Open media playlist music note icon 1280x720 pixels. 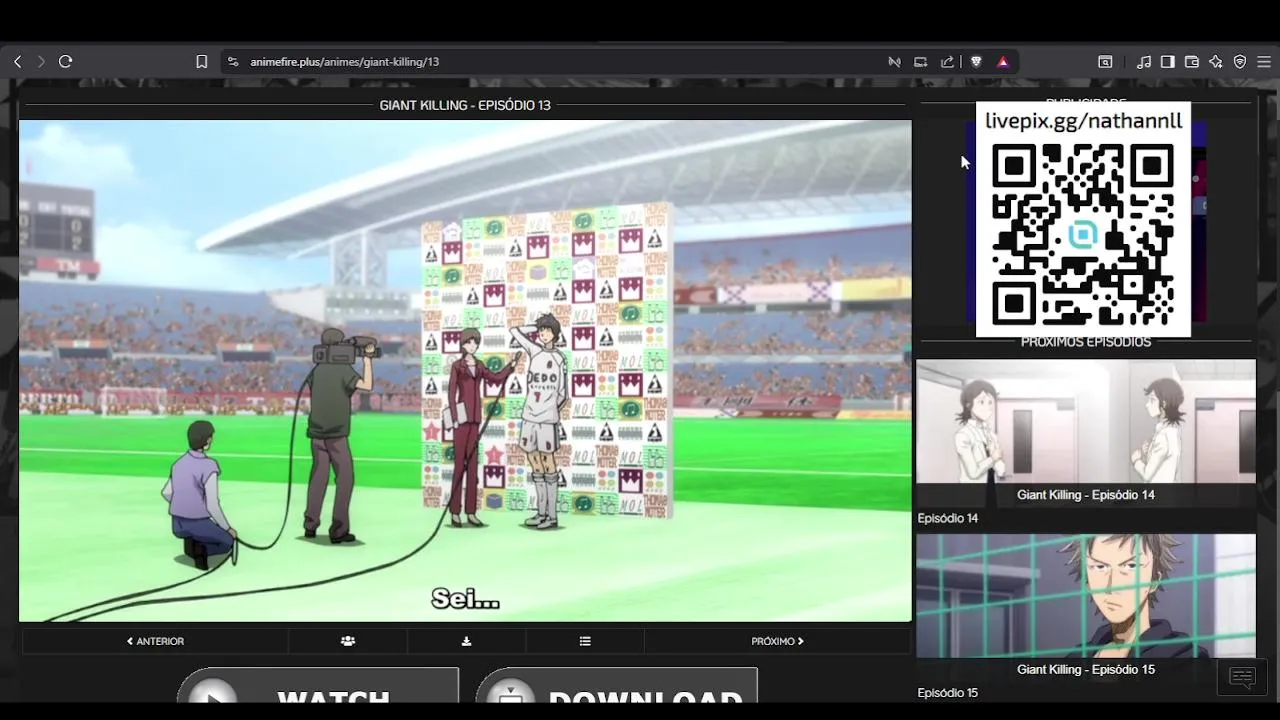pos(1144,62)
